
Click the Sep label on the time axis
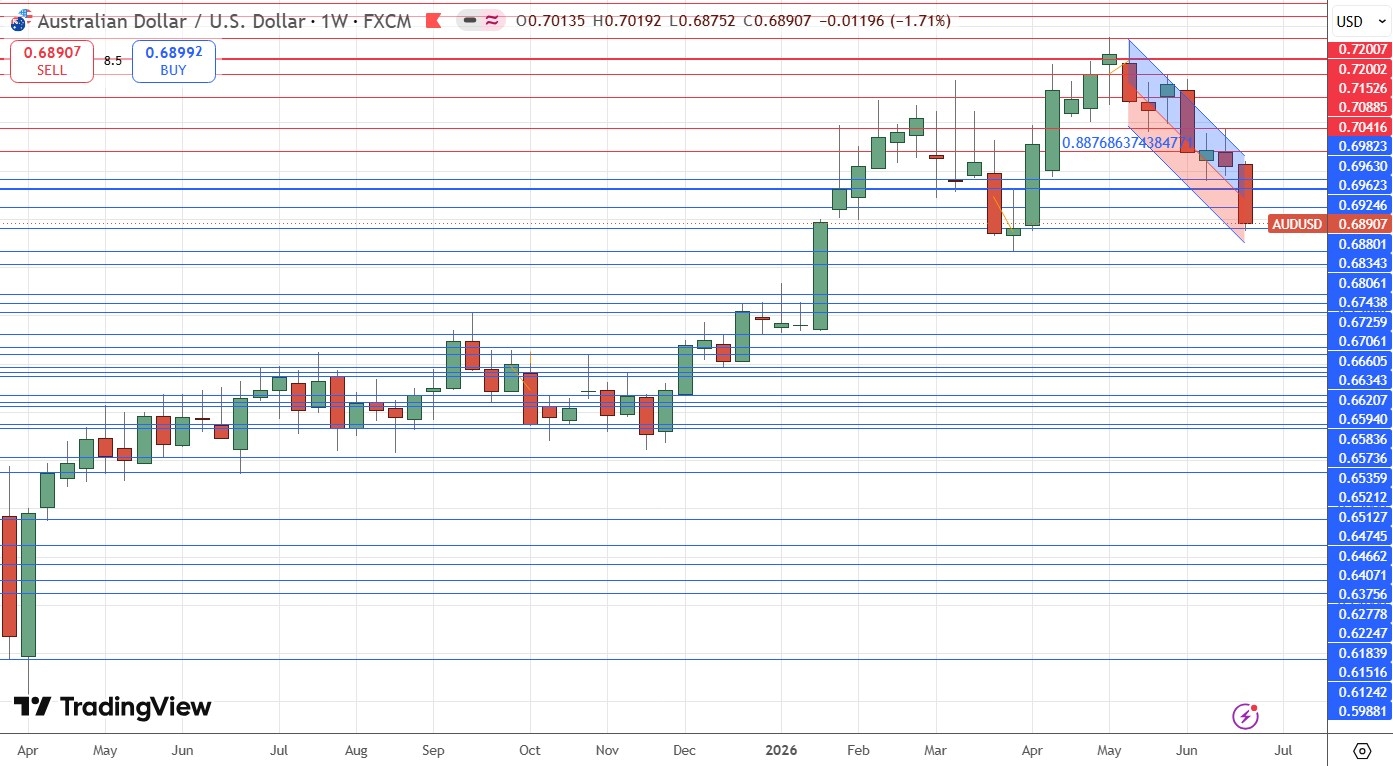click(x=433, y=750)
